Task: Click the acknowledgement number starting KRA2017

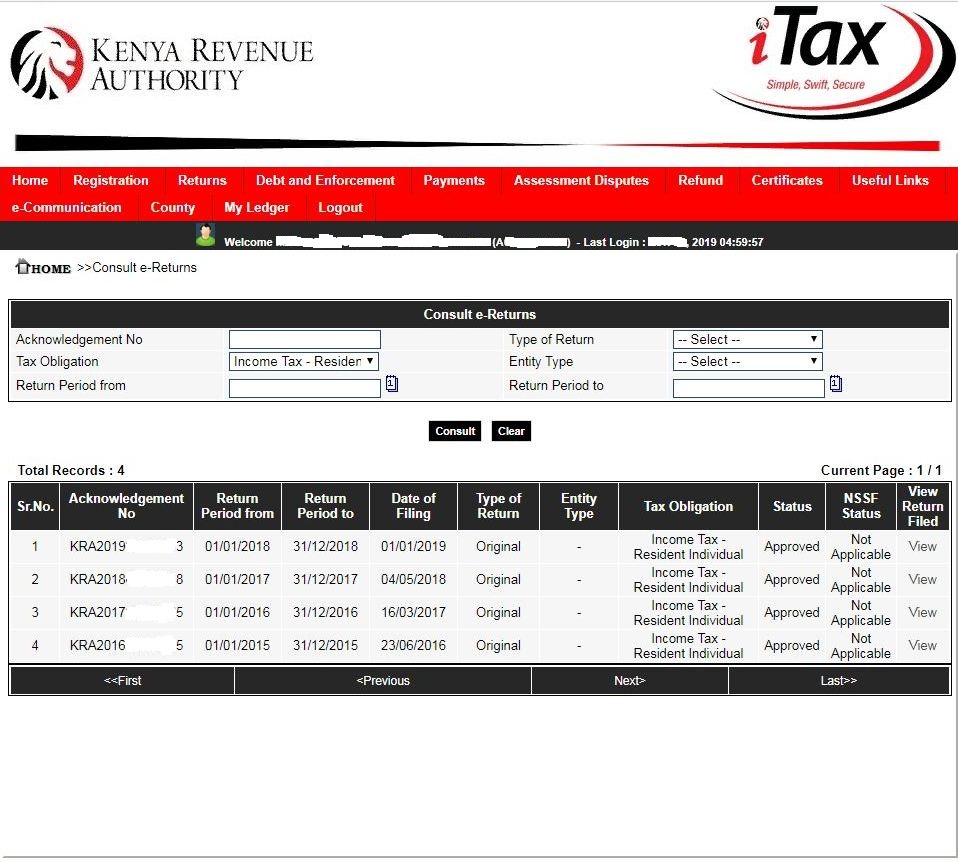Action: pyautogui.click(x=126, y=612)
